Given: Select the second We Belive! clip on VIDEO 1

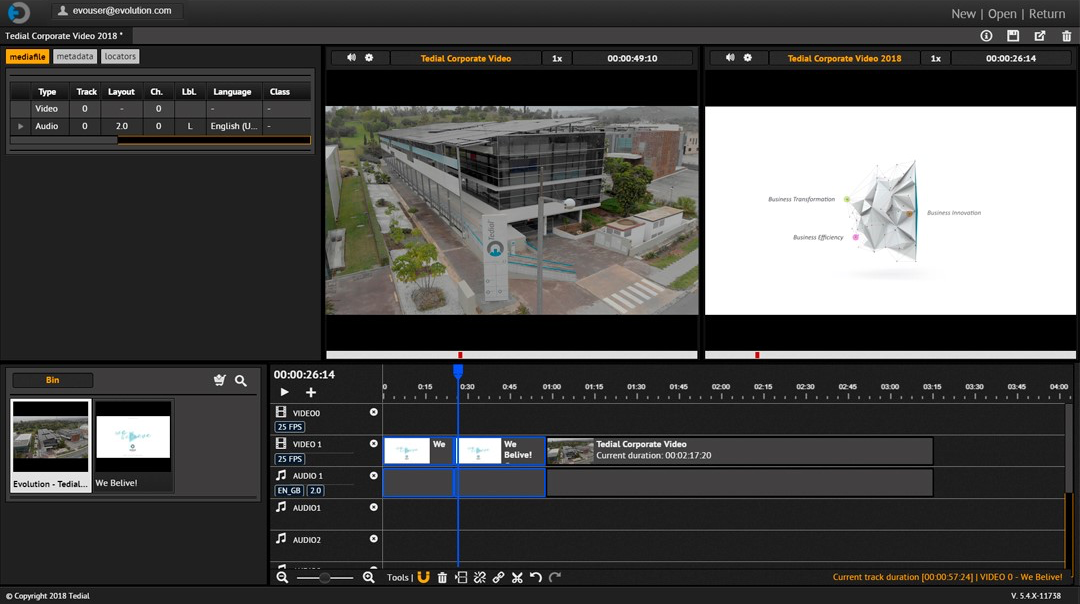Looking at the screenshot, I should tap(501, 450).
